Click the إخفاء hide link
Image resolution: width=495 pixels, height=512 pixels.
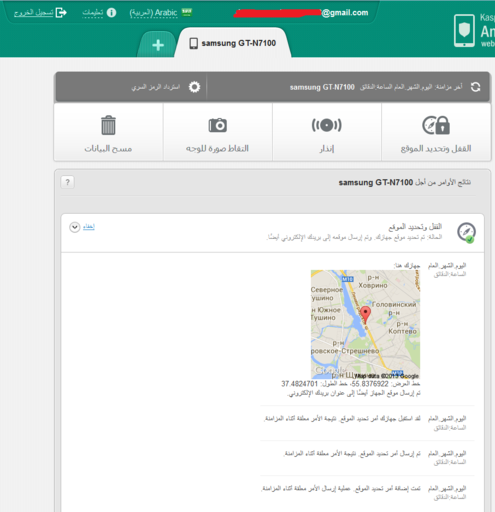pyautogui.click(x=89, y=227)
